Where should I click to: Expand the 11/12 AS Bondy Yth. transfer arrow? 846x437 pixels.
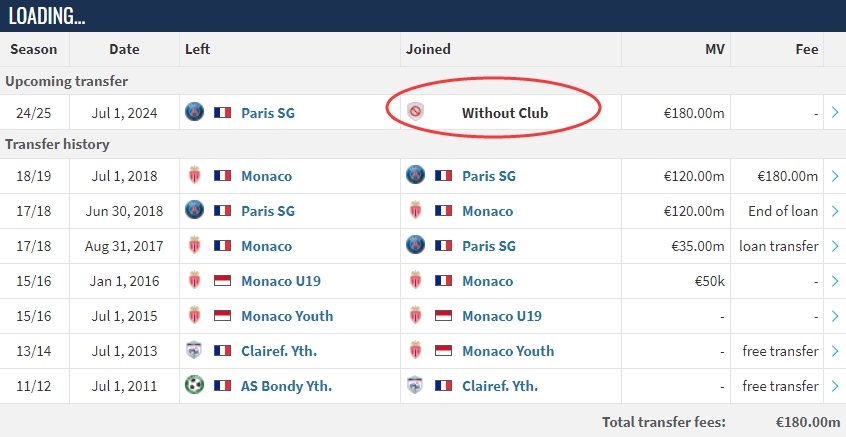coord(835,386)
